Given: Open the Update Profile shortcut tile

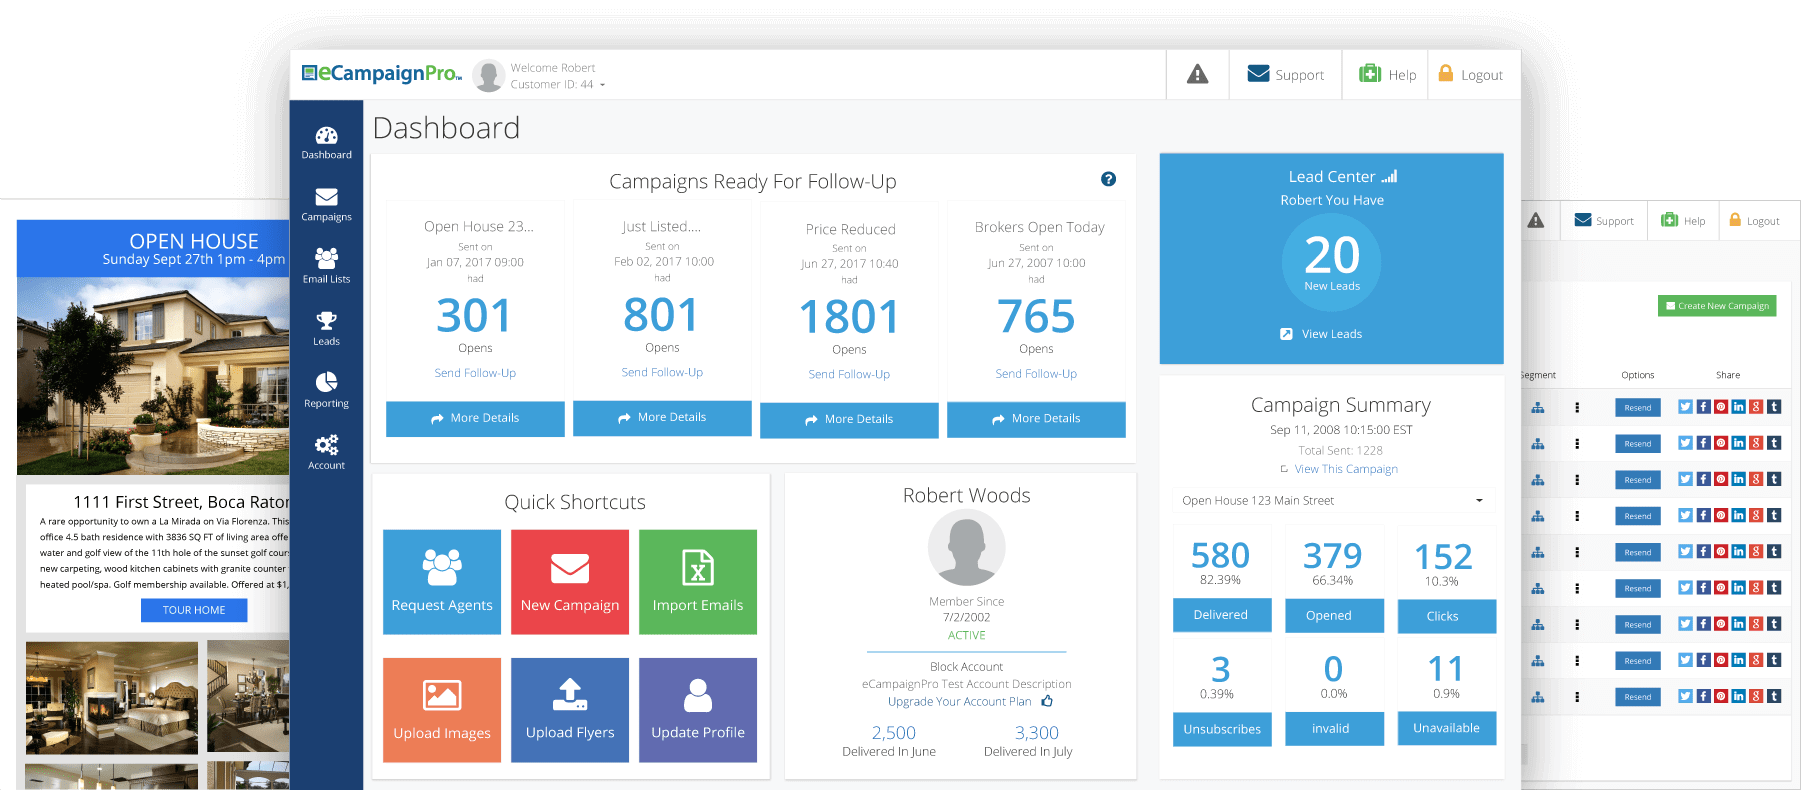Looking at the screenshot, I should 698,710.
